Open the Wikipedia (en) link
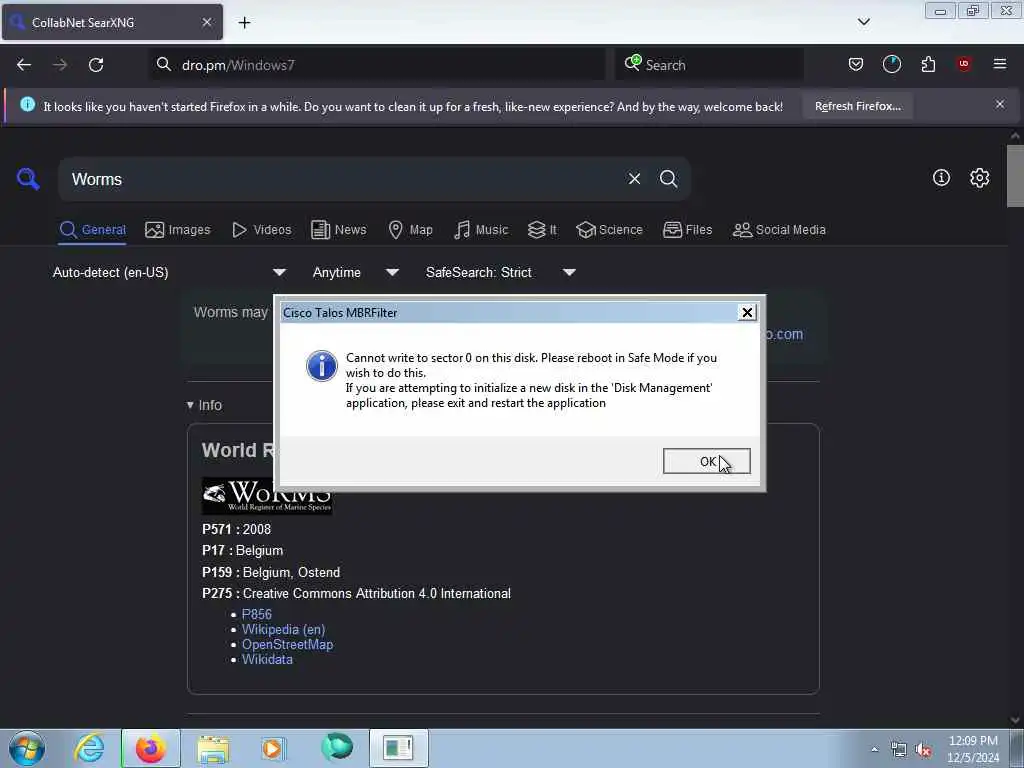The height and width of the screenshot is (768, 1024). 283,630
